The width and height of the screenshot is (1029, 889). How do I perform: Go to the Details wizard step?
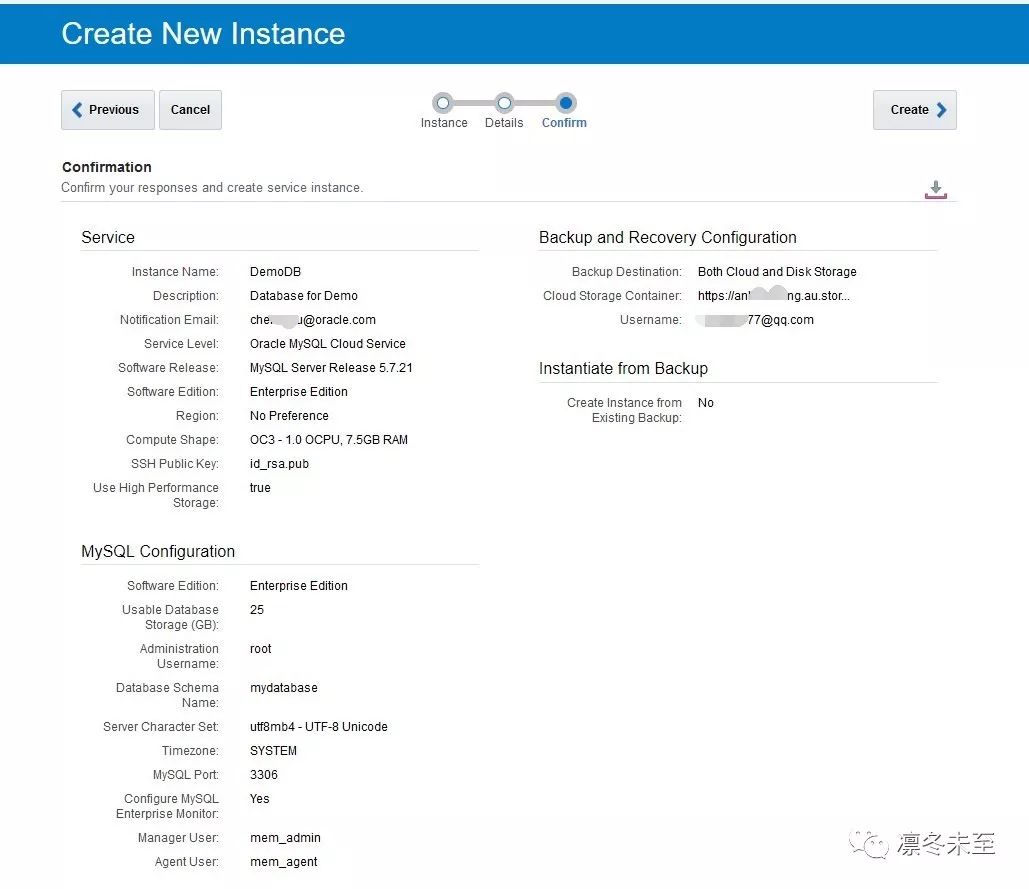[x=504, y=111]
